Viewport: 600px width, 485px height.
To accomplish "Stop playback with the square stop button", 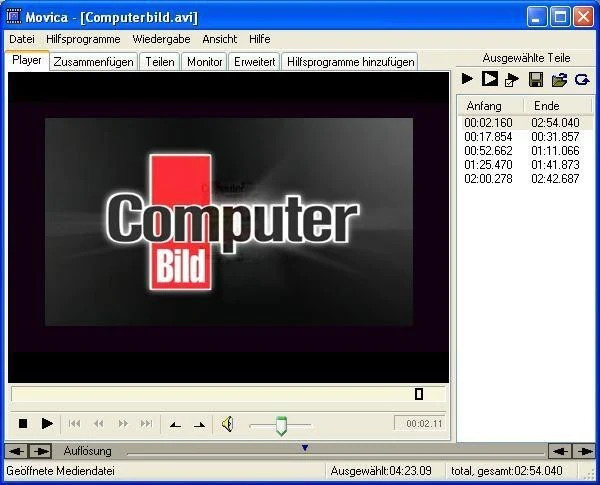I will [x=23, y=424].
